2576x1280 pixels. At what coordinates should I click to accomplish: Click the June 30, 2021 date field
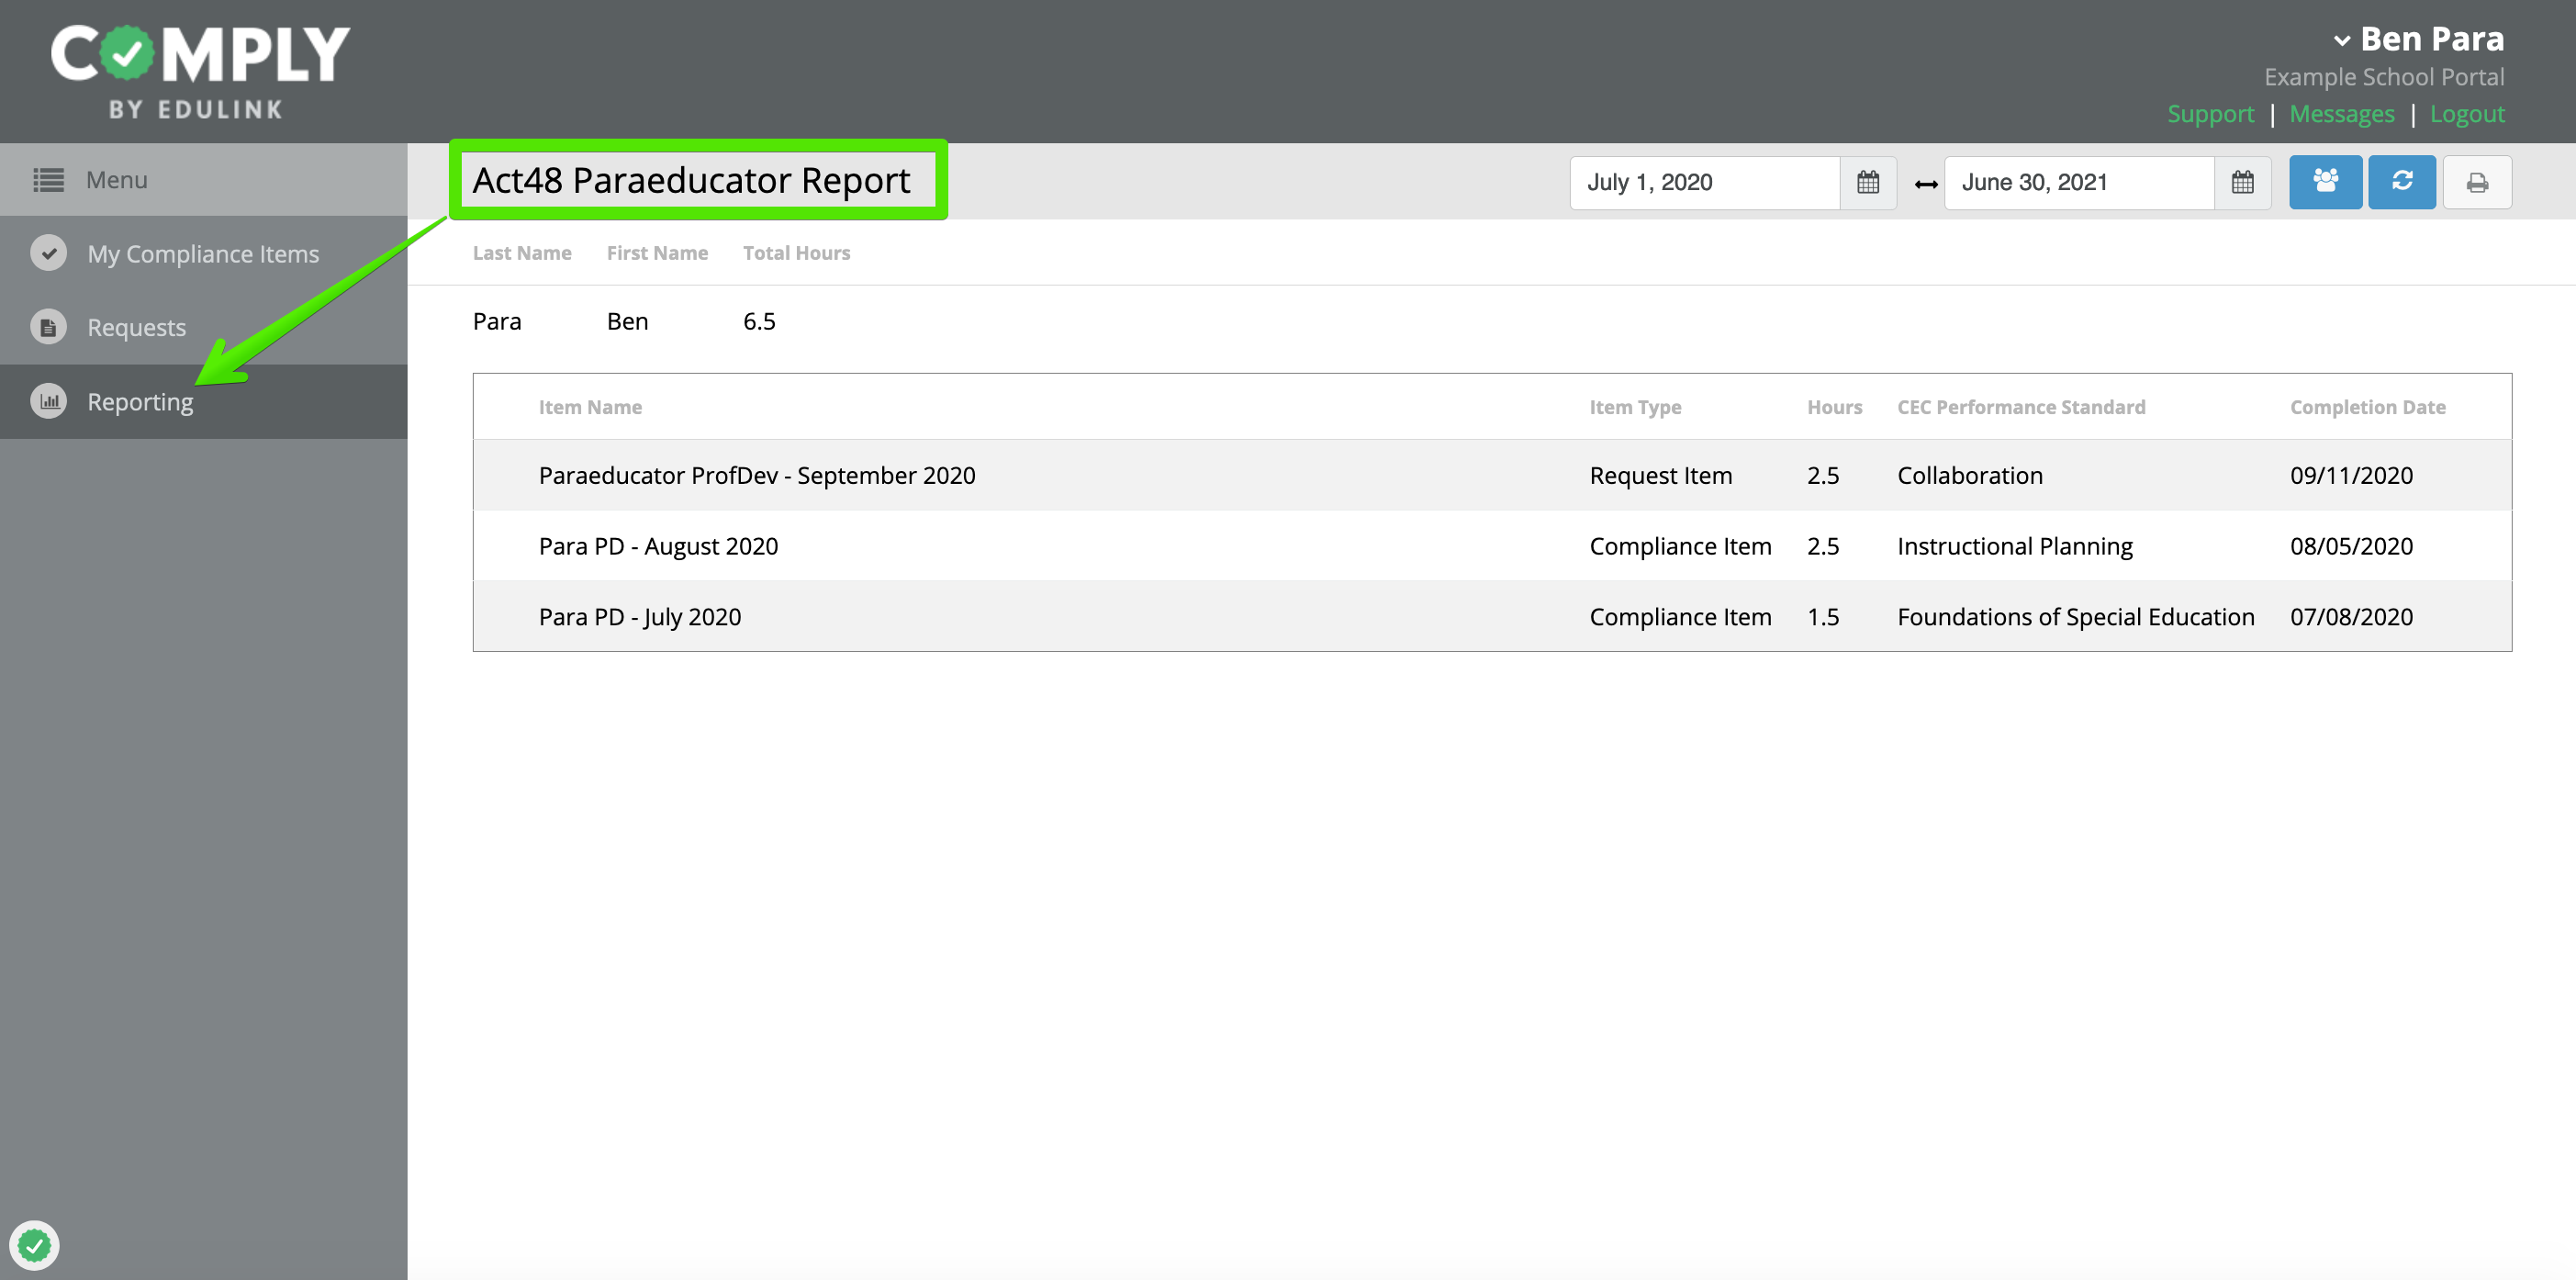(2078, 183)
